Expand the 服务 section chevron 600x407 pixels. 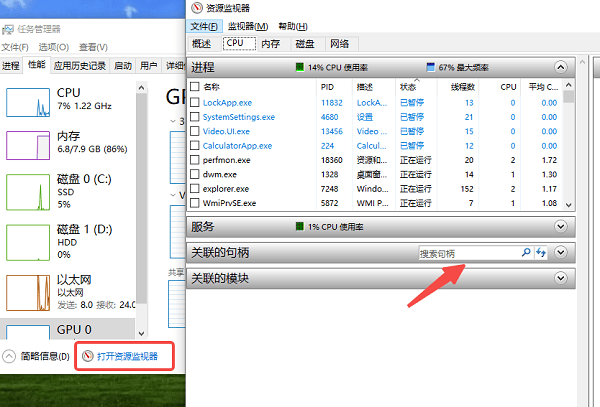click(561, 226)
